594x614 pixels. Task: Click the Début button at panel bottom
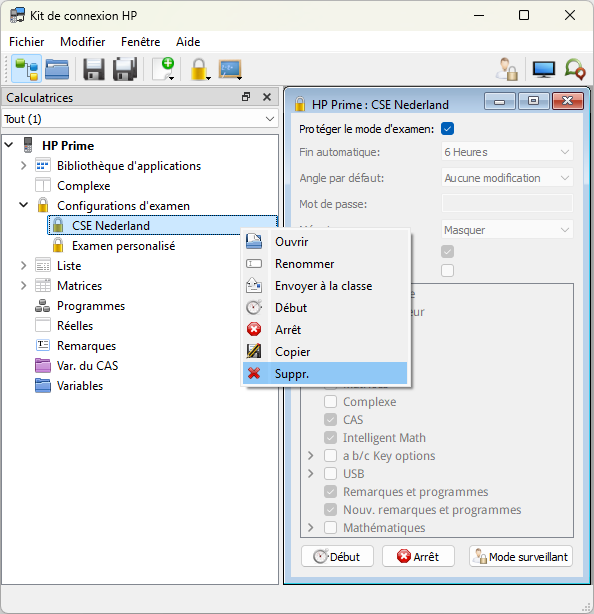point(337,556)
